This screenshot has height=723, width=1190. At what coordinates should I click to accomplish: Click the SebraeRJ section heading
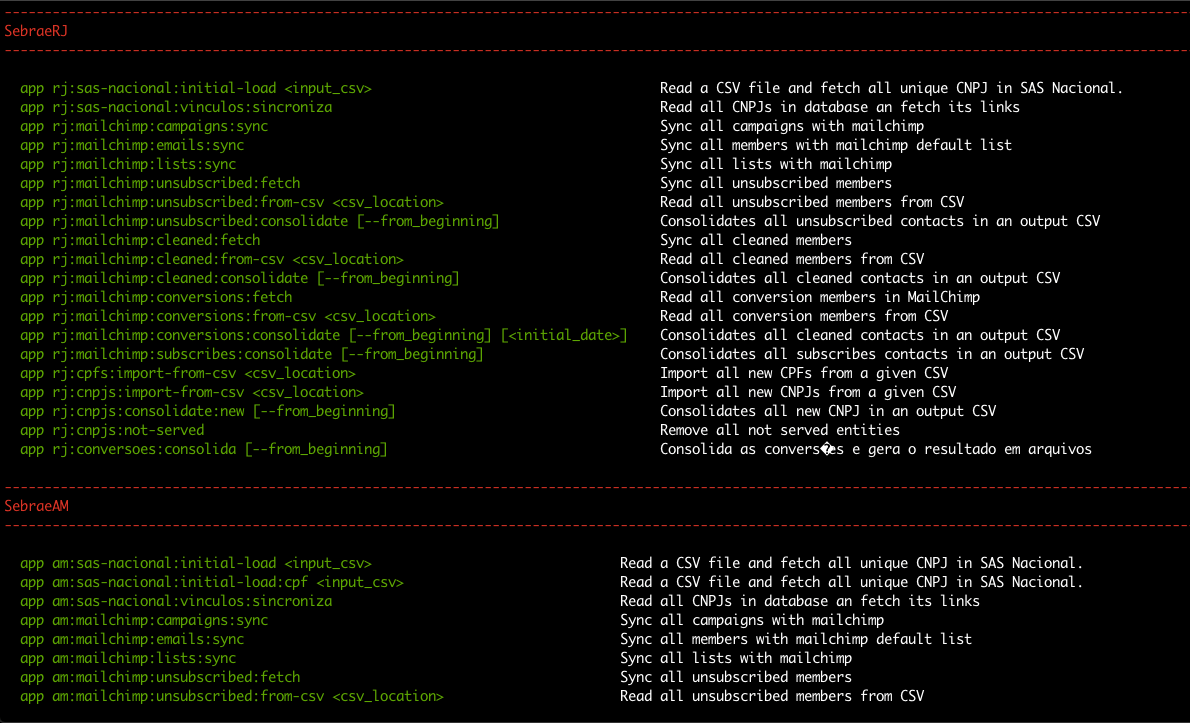pos(36,31)
